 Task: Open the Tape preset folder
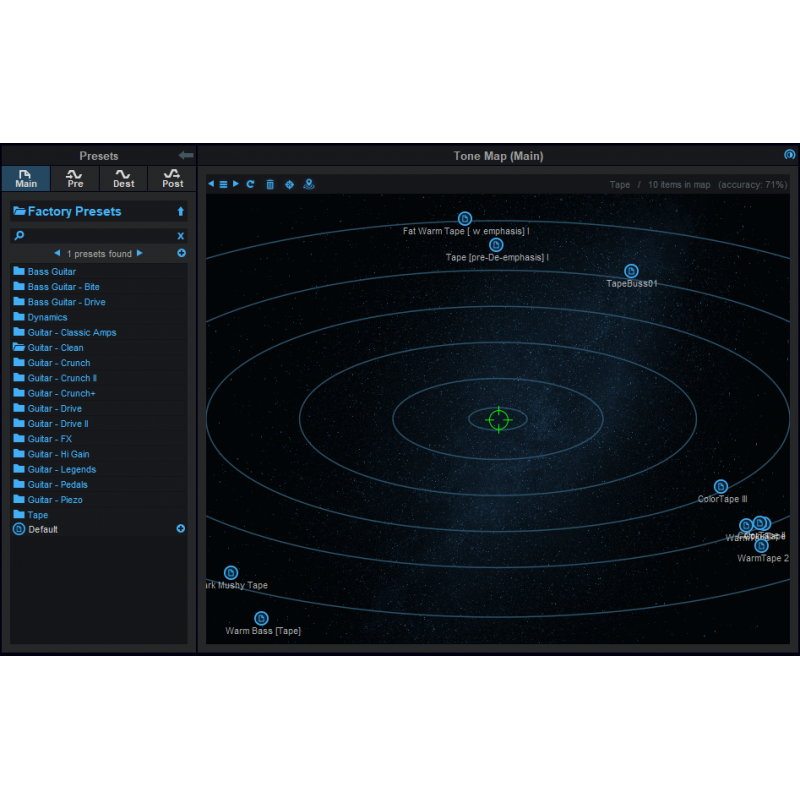click(x=37, y=515)
